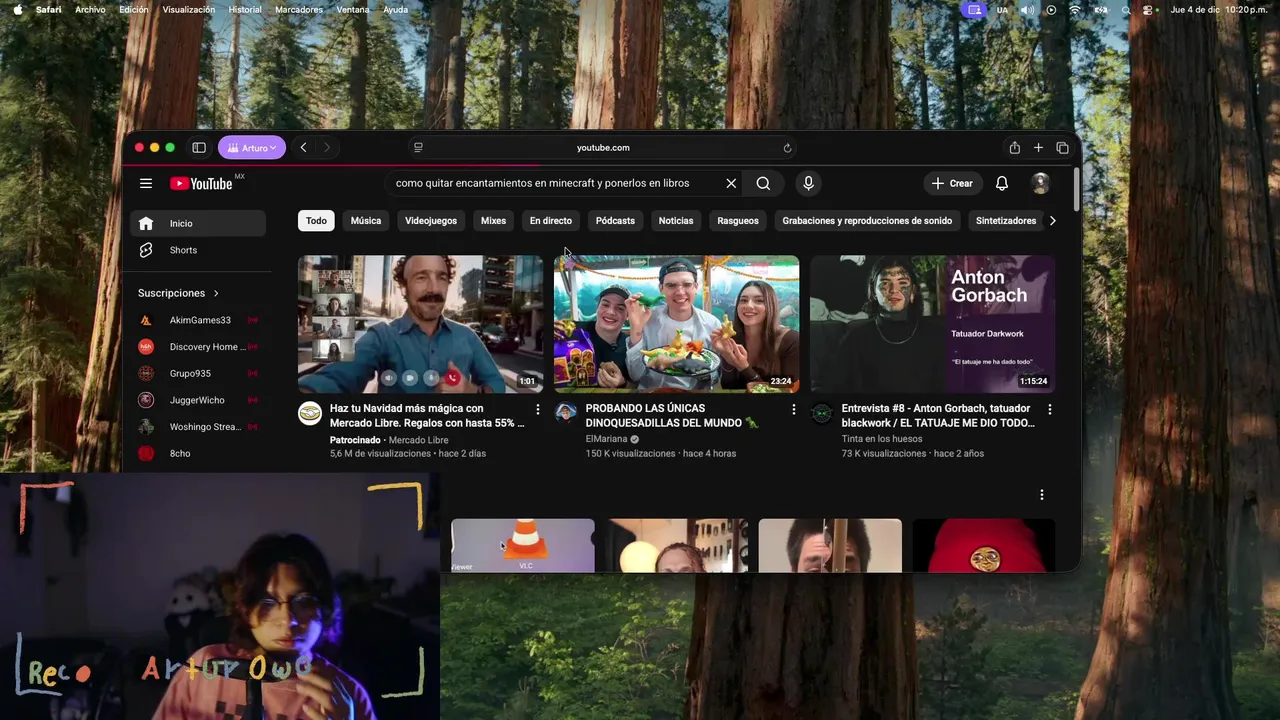Show Safari tab overview
Viewport: 1280px width, 720px height.
click(x=1062, y=148)
